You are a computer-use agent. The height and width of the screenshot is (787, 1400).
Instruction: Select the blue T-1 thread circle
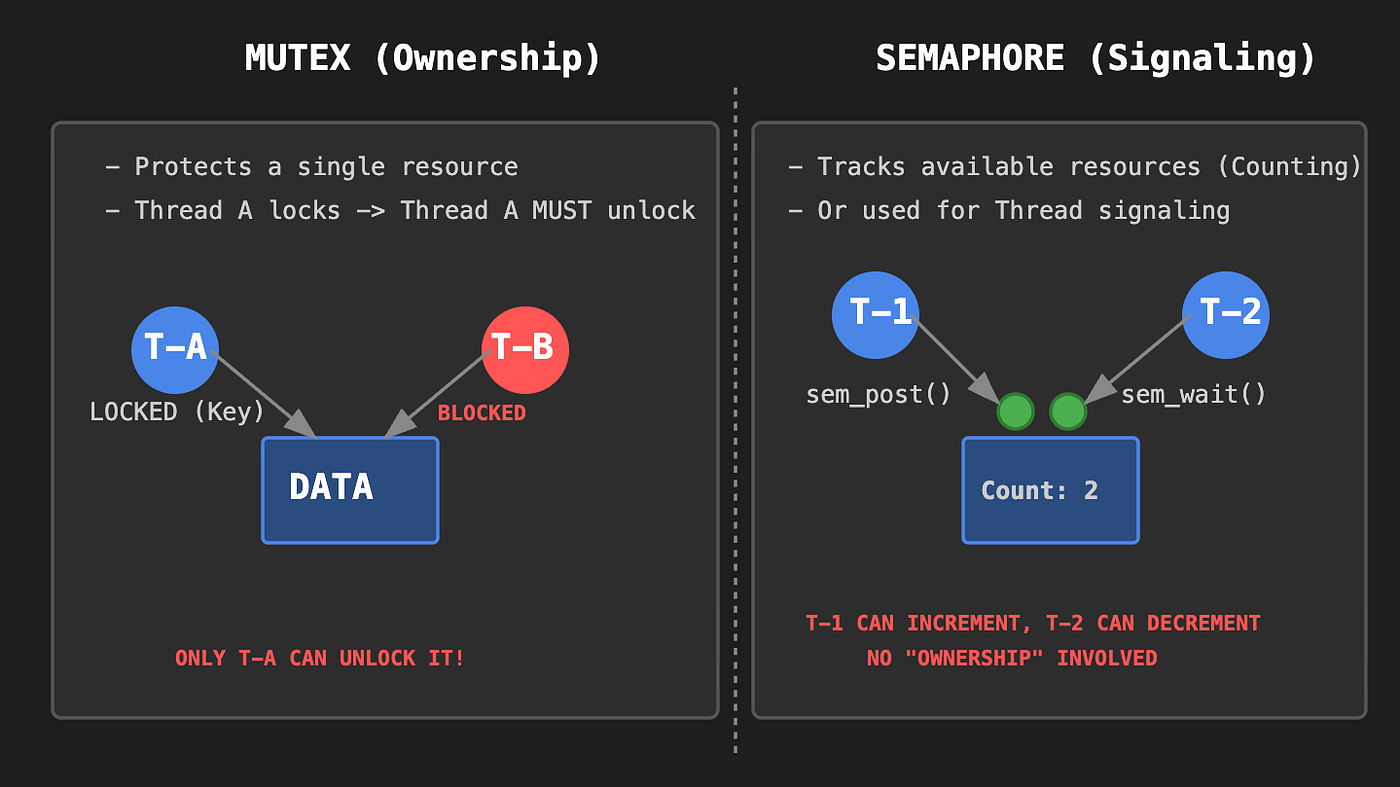876,315
